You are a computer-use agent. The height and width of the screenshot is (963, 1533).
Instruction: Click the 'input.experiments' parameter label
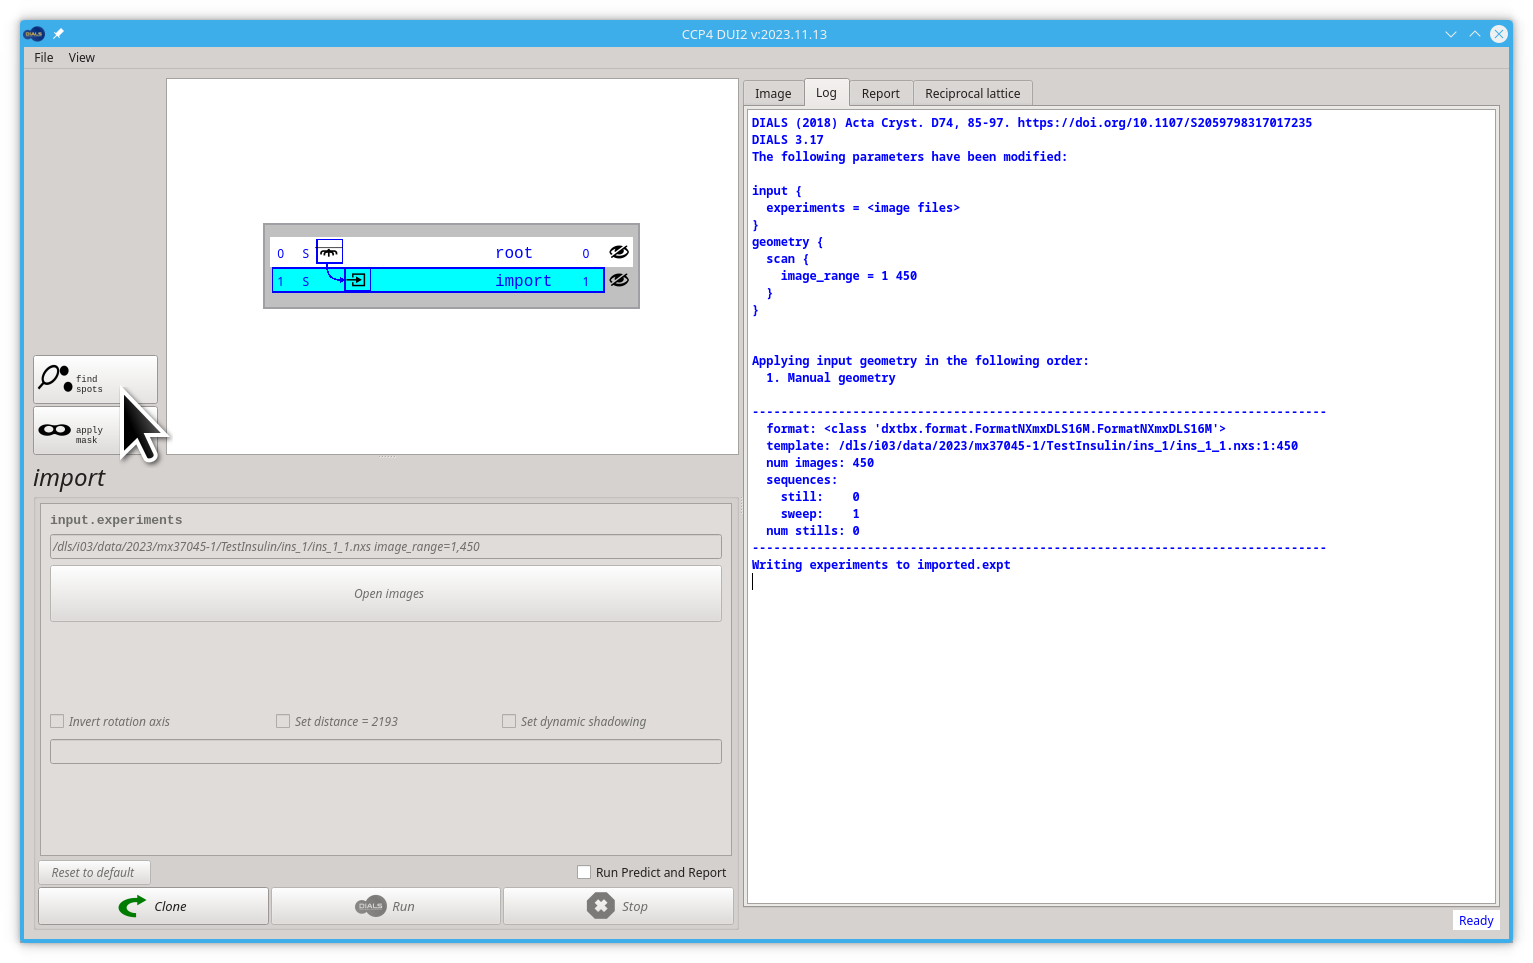point(116,520)
